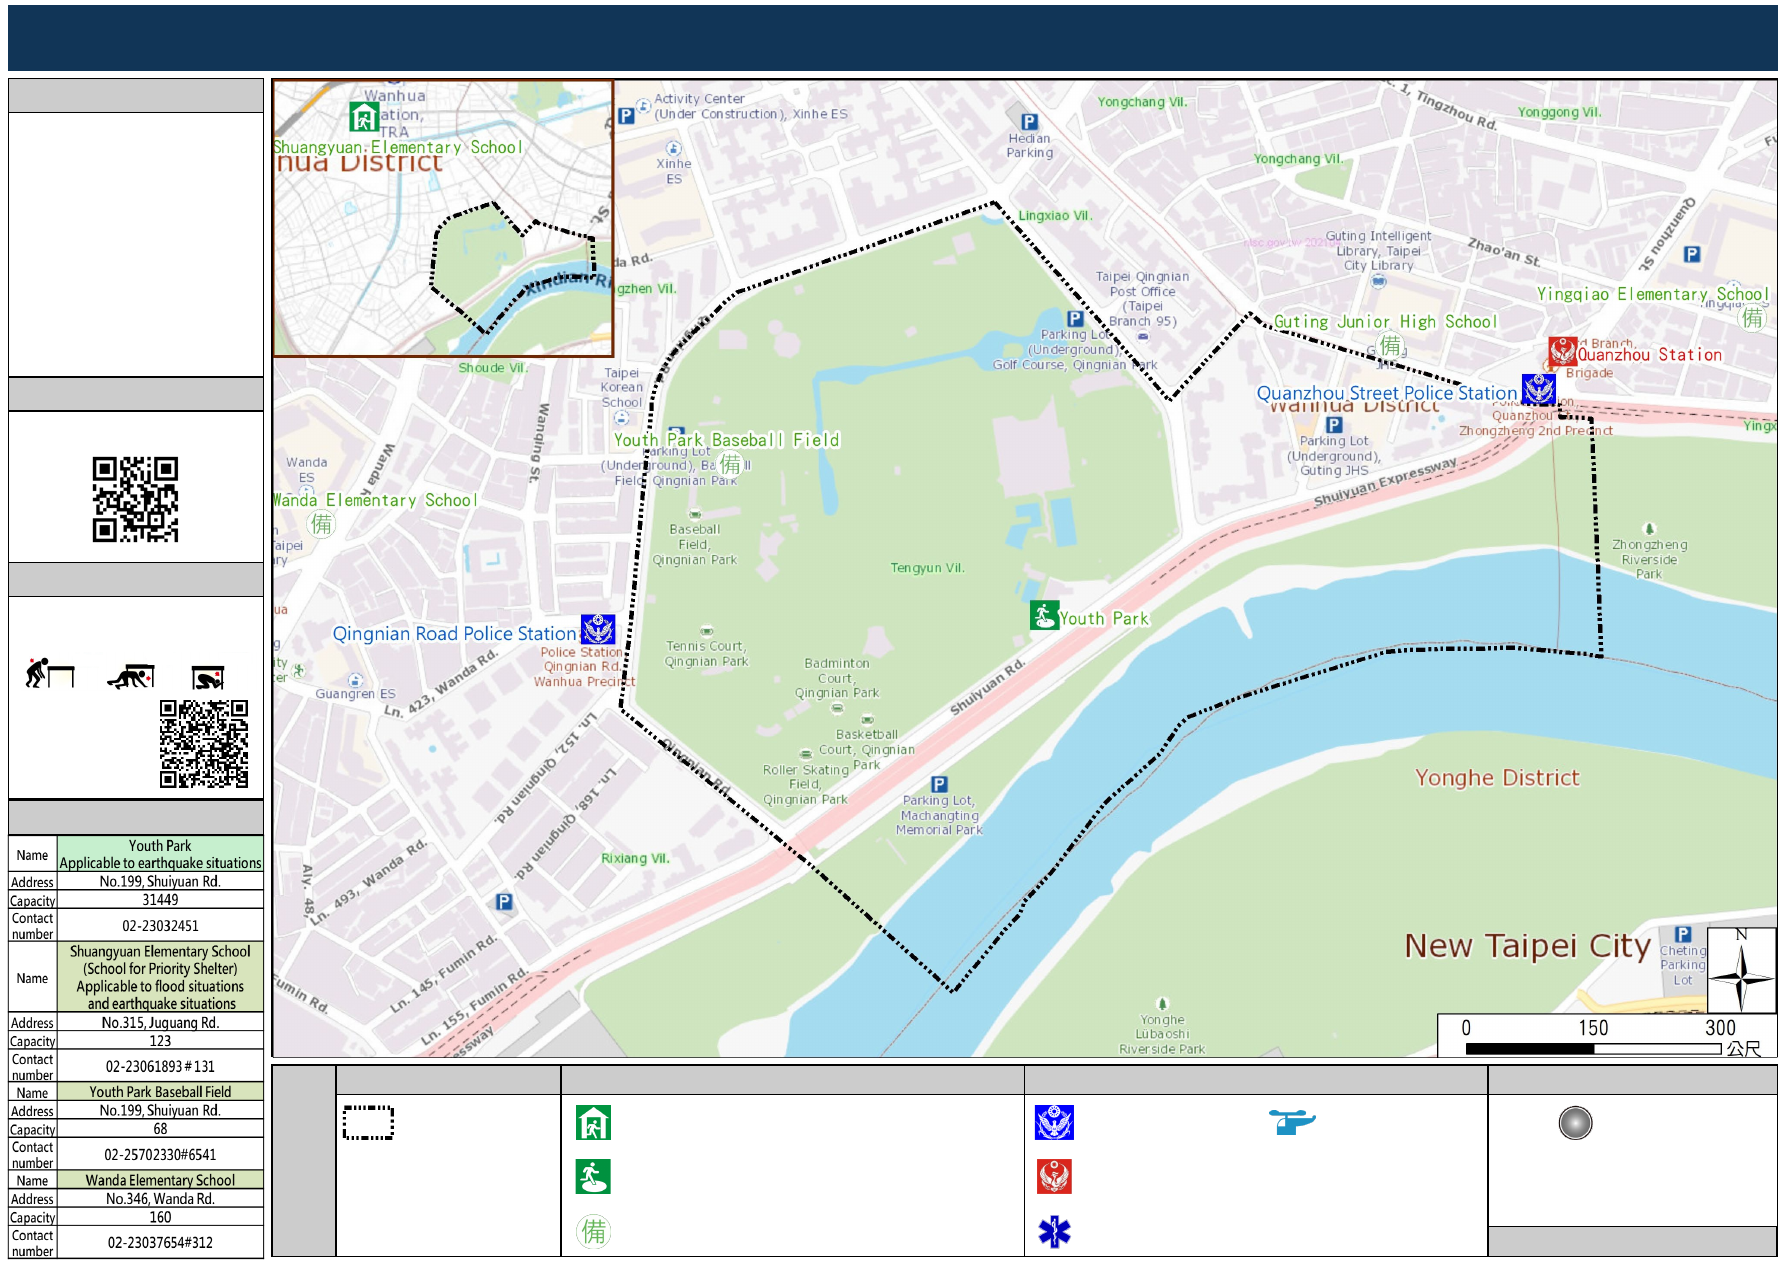The image size is (1786, 1263).
Task: Click contact number 02-25702330#6541
Action: point(160,1155)
